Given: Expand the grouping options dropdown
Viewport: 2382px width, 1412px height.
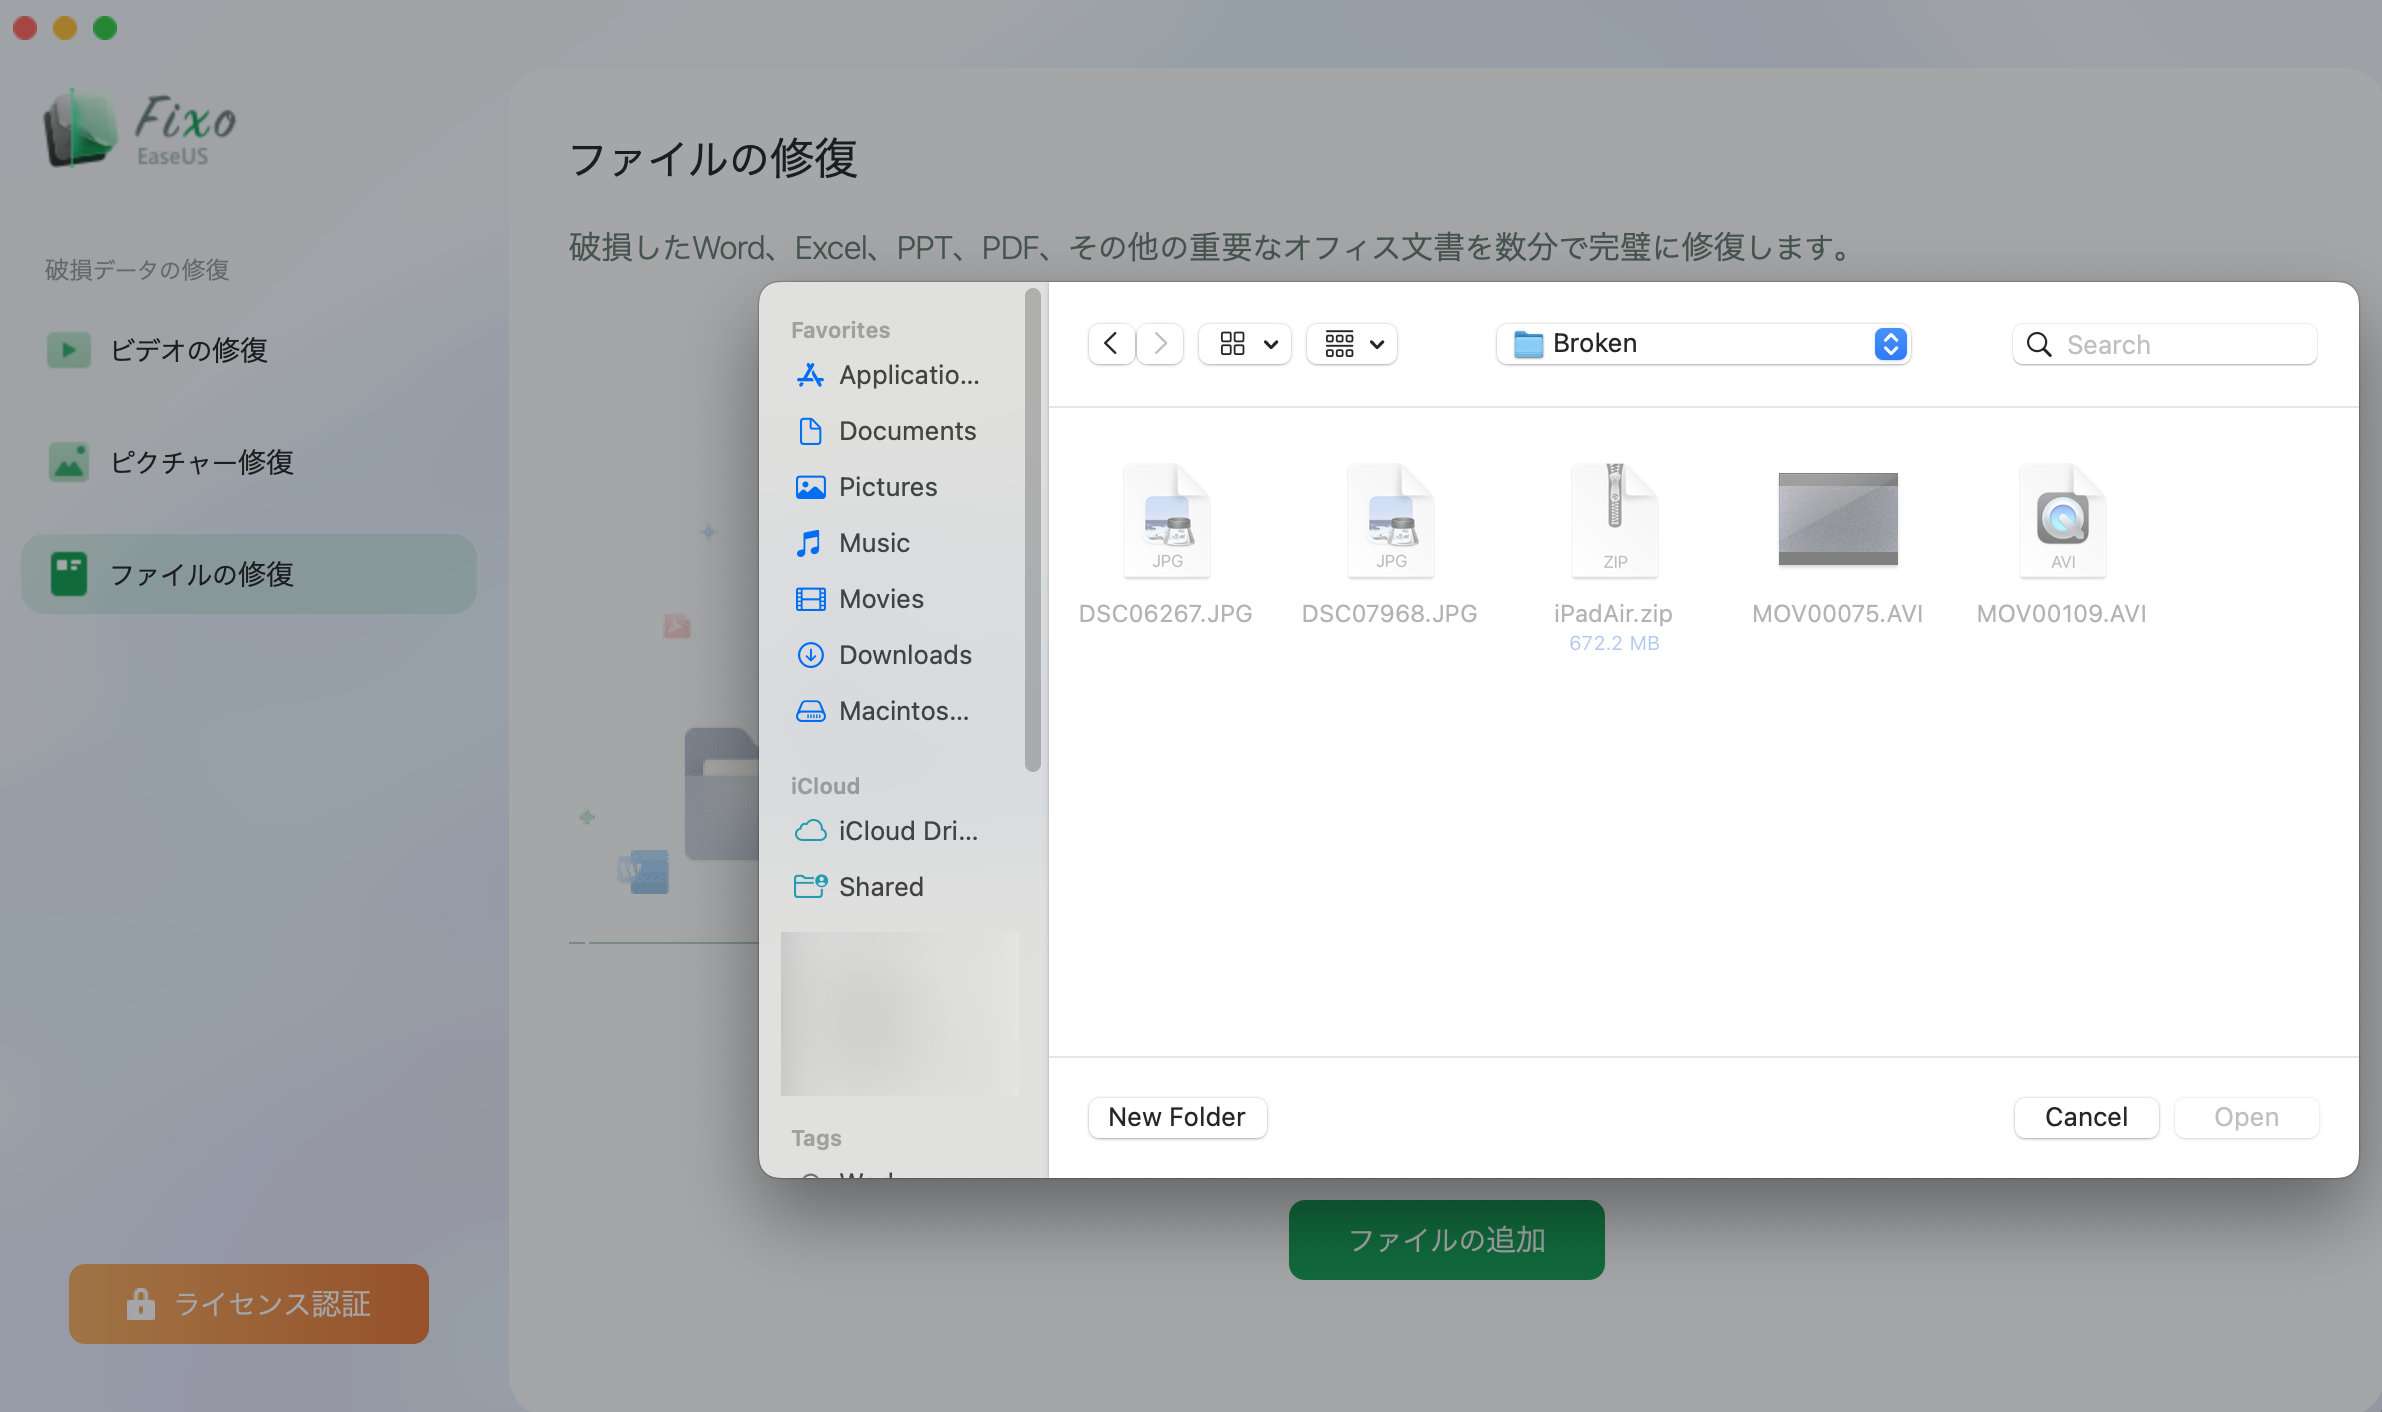Looking at the screenshot, I should pyautogui.click(x=1352, y=344).
